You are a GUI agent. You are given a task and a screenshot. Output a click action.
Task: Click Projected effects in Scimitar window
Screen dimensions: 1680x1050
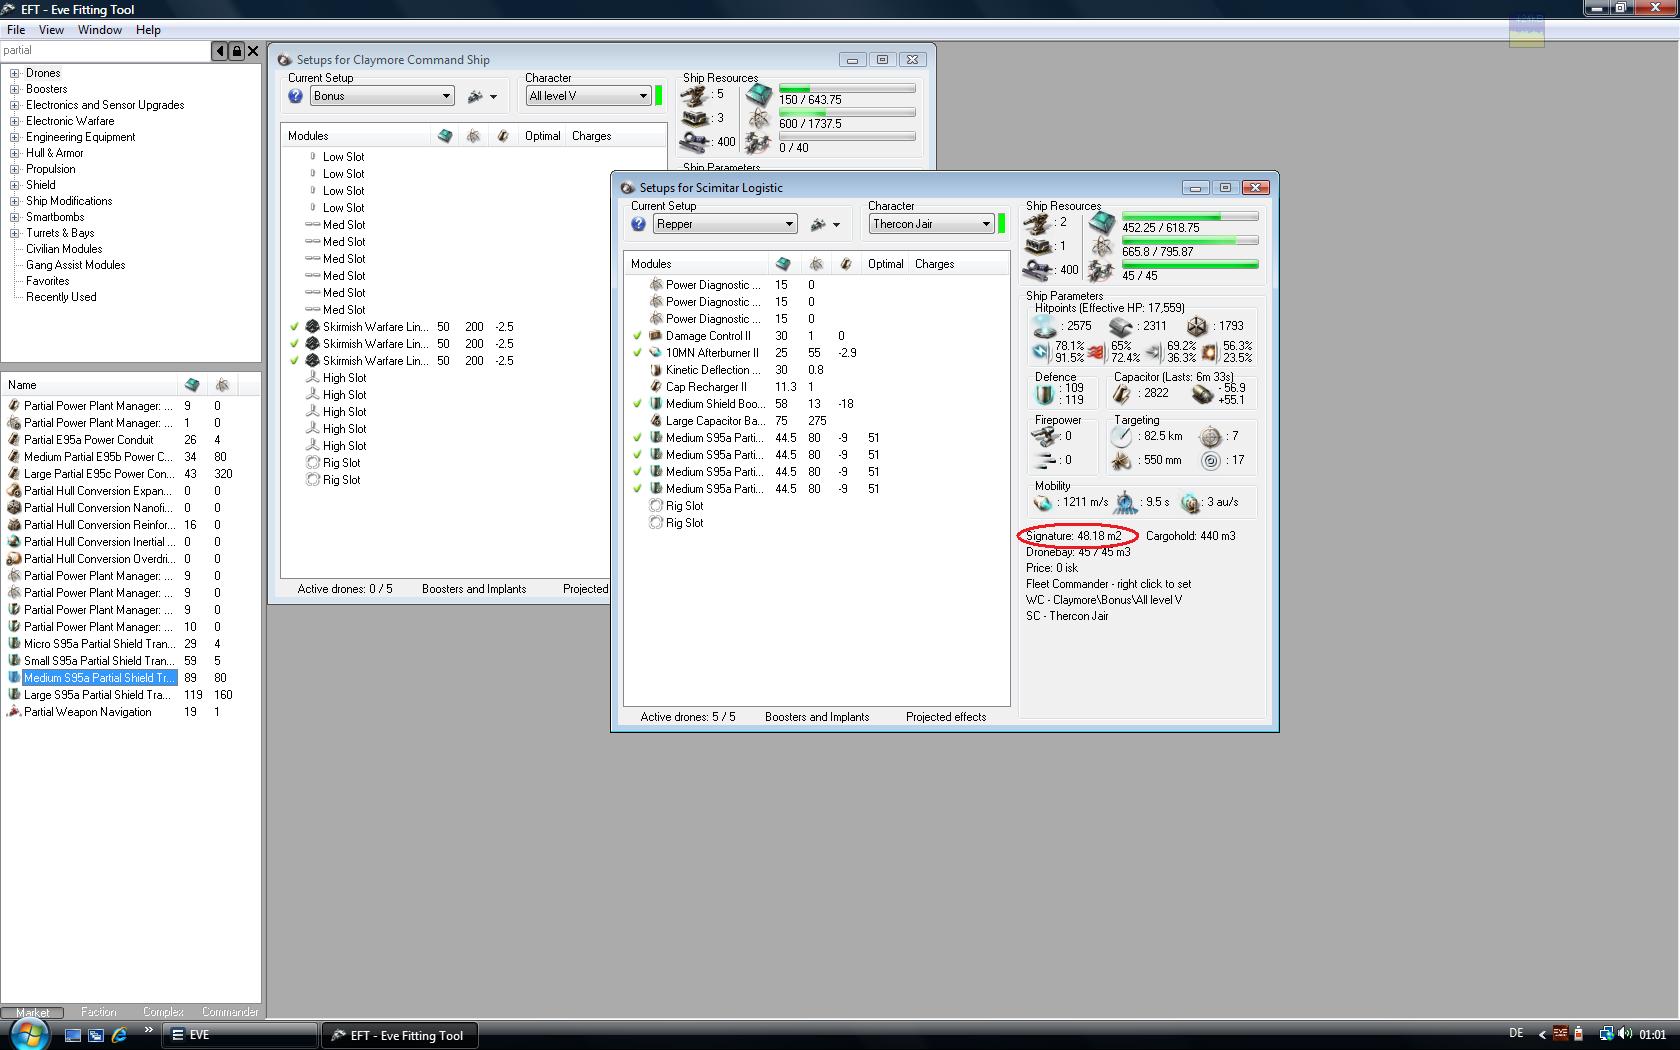point(945,717)
